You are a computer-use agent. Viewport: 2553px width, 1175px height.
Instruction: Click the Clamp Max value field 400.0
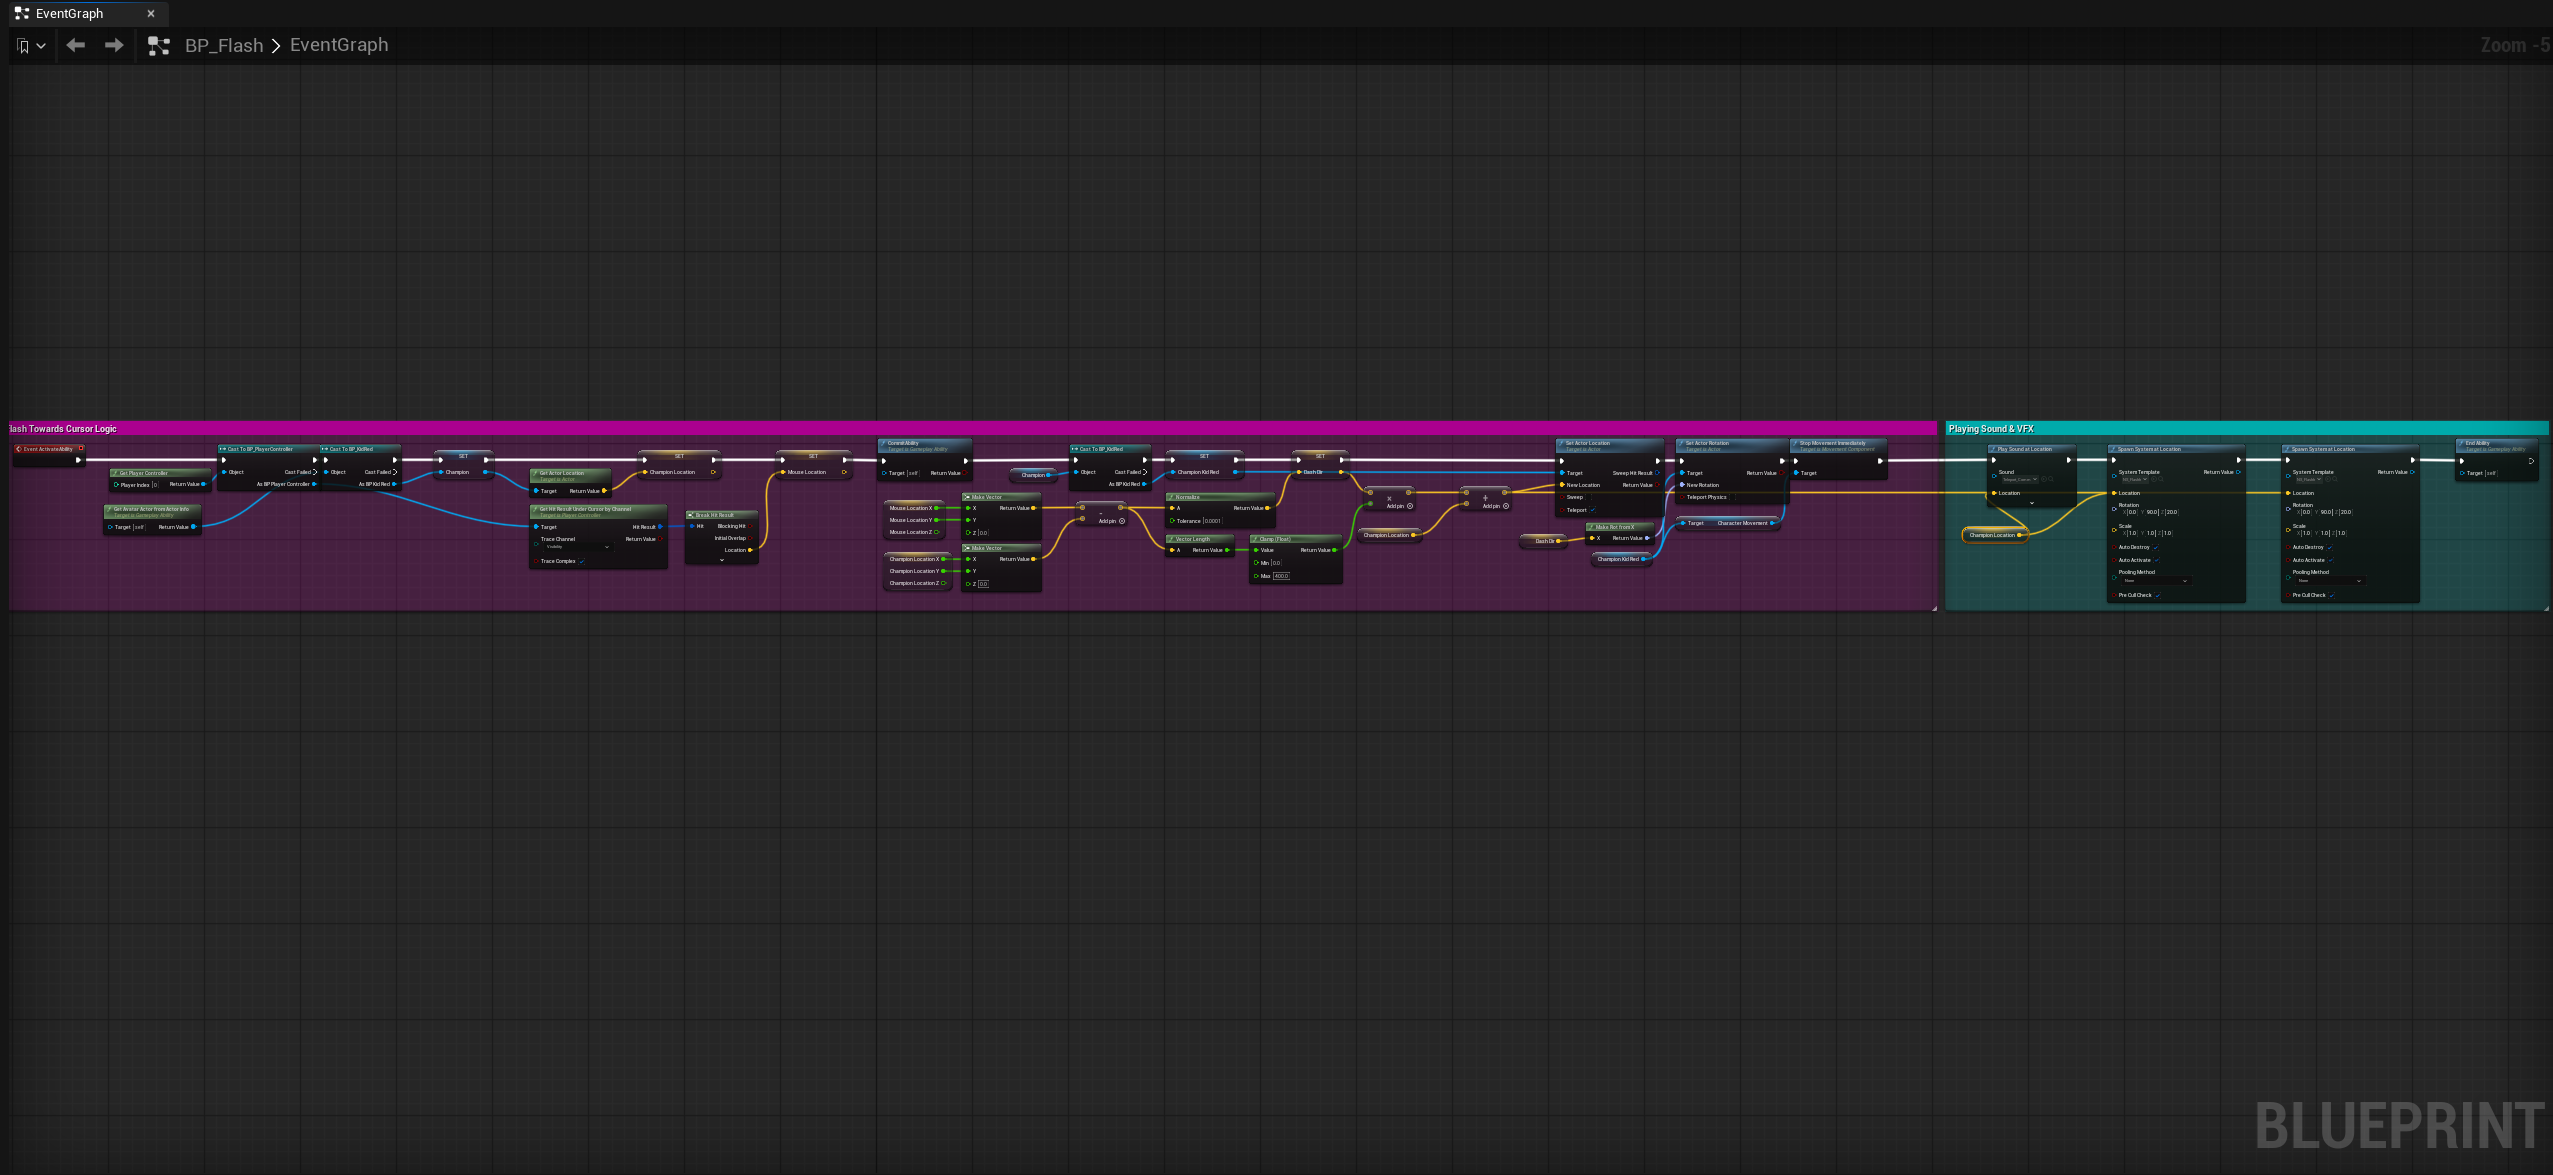click(1281, 576)
